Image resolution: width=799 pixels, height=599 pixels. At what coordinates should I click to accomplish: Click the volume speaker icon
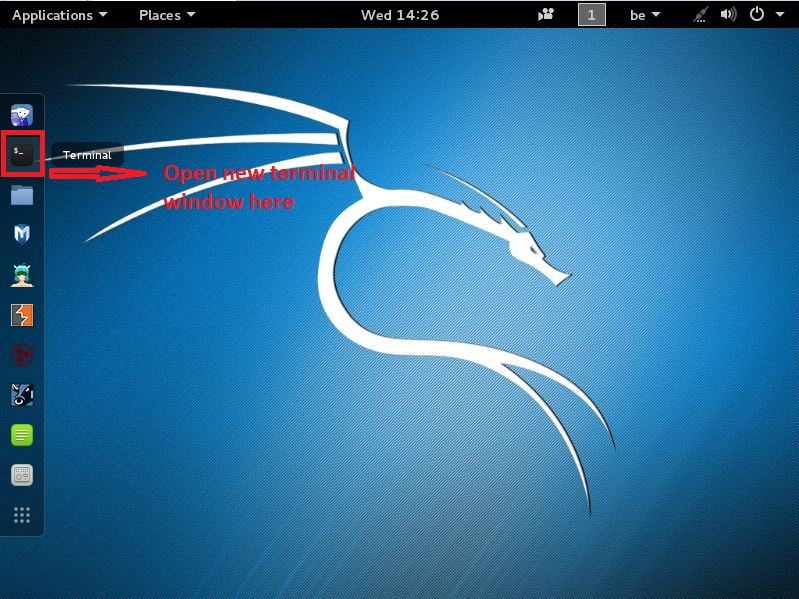pyautogui.click(x=728, y=14)
